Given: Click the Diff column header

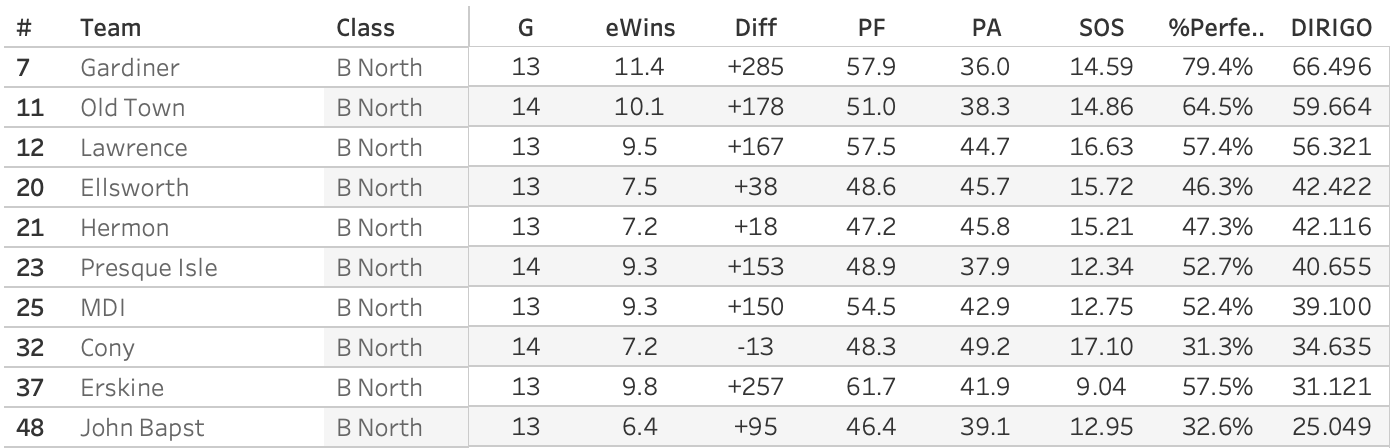Looking at the screenshot, I should coord(756,28).
